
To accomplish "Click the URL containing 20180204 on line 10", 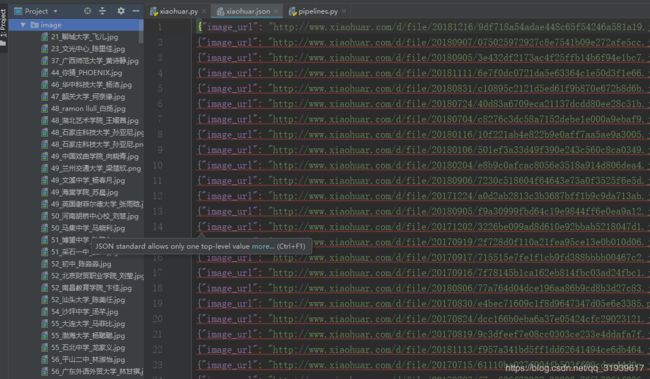I will click(x=457, y=165).
